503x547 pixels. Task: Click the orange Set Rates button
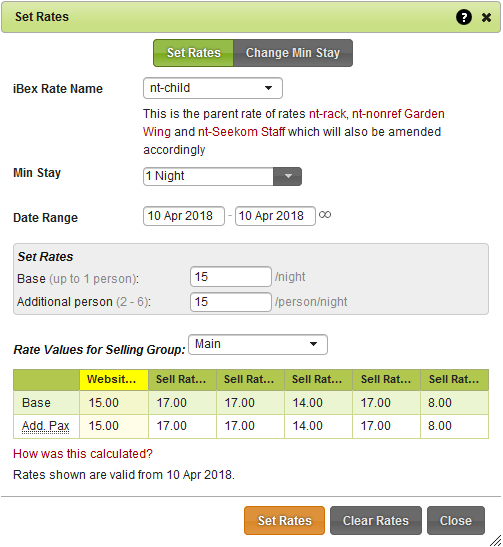pyautogui.click(x=284, y=521)
